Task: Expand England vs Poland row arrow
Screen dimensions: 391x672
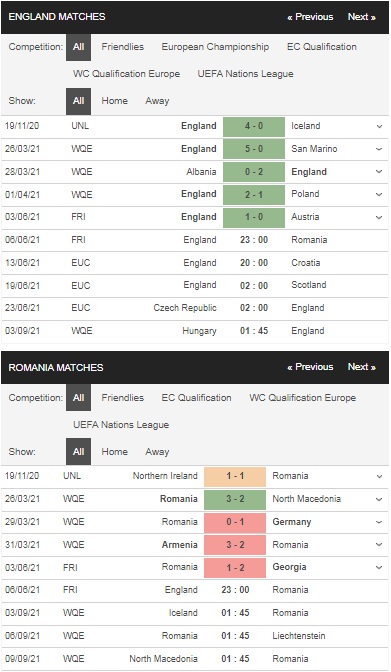Action: click(379, 195)
